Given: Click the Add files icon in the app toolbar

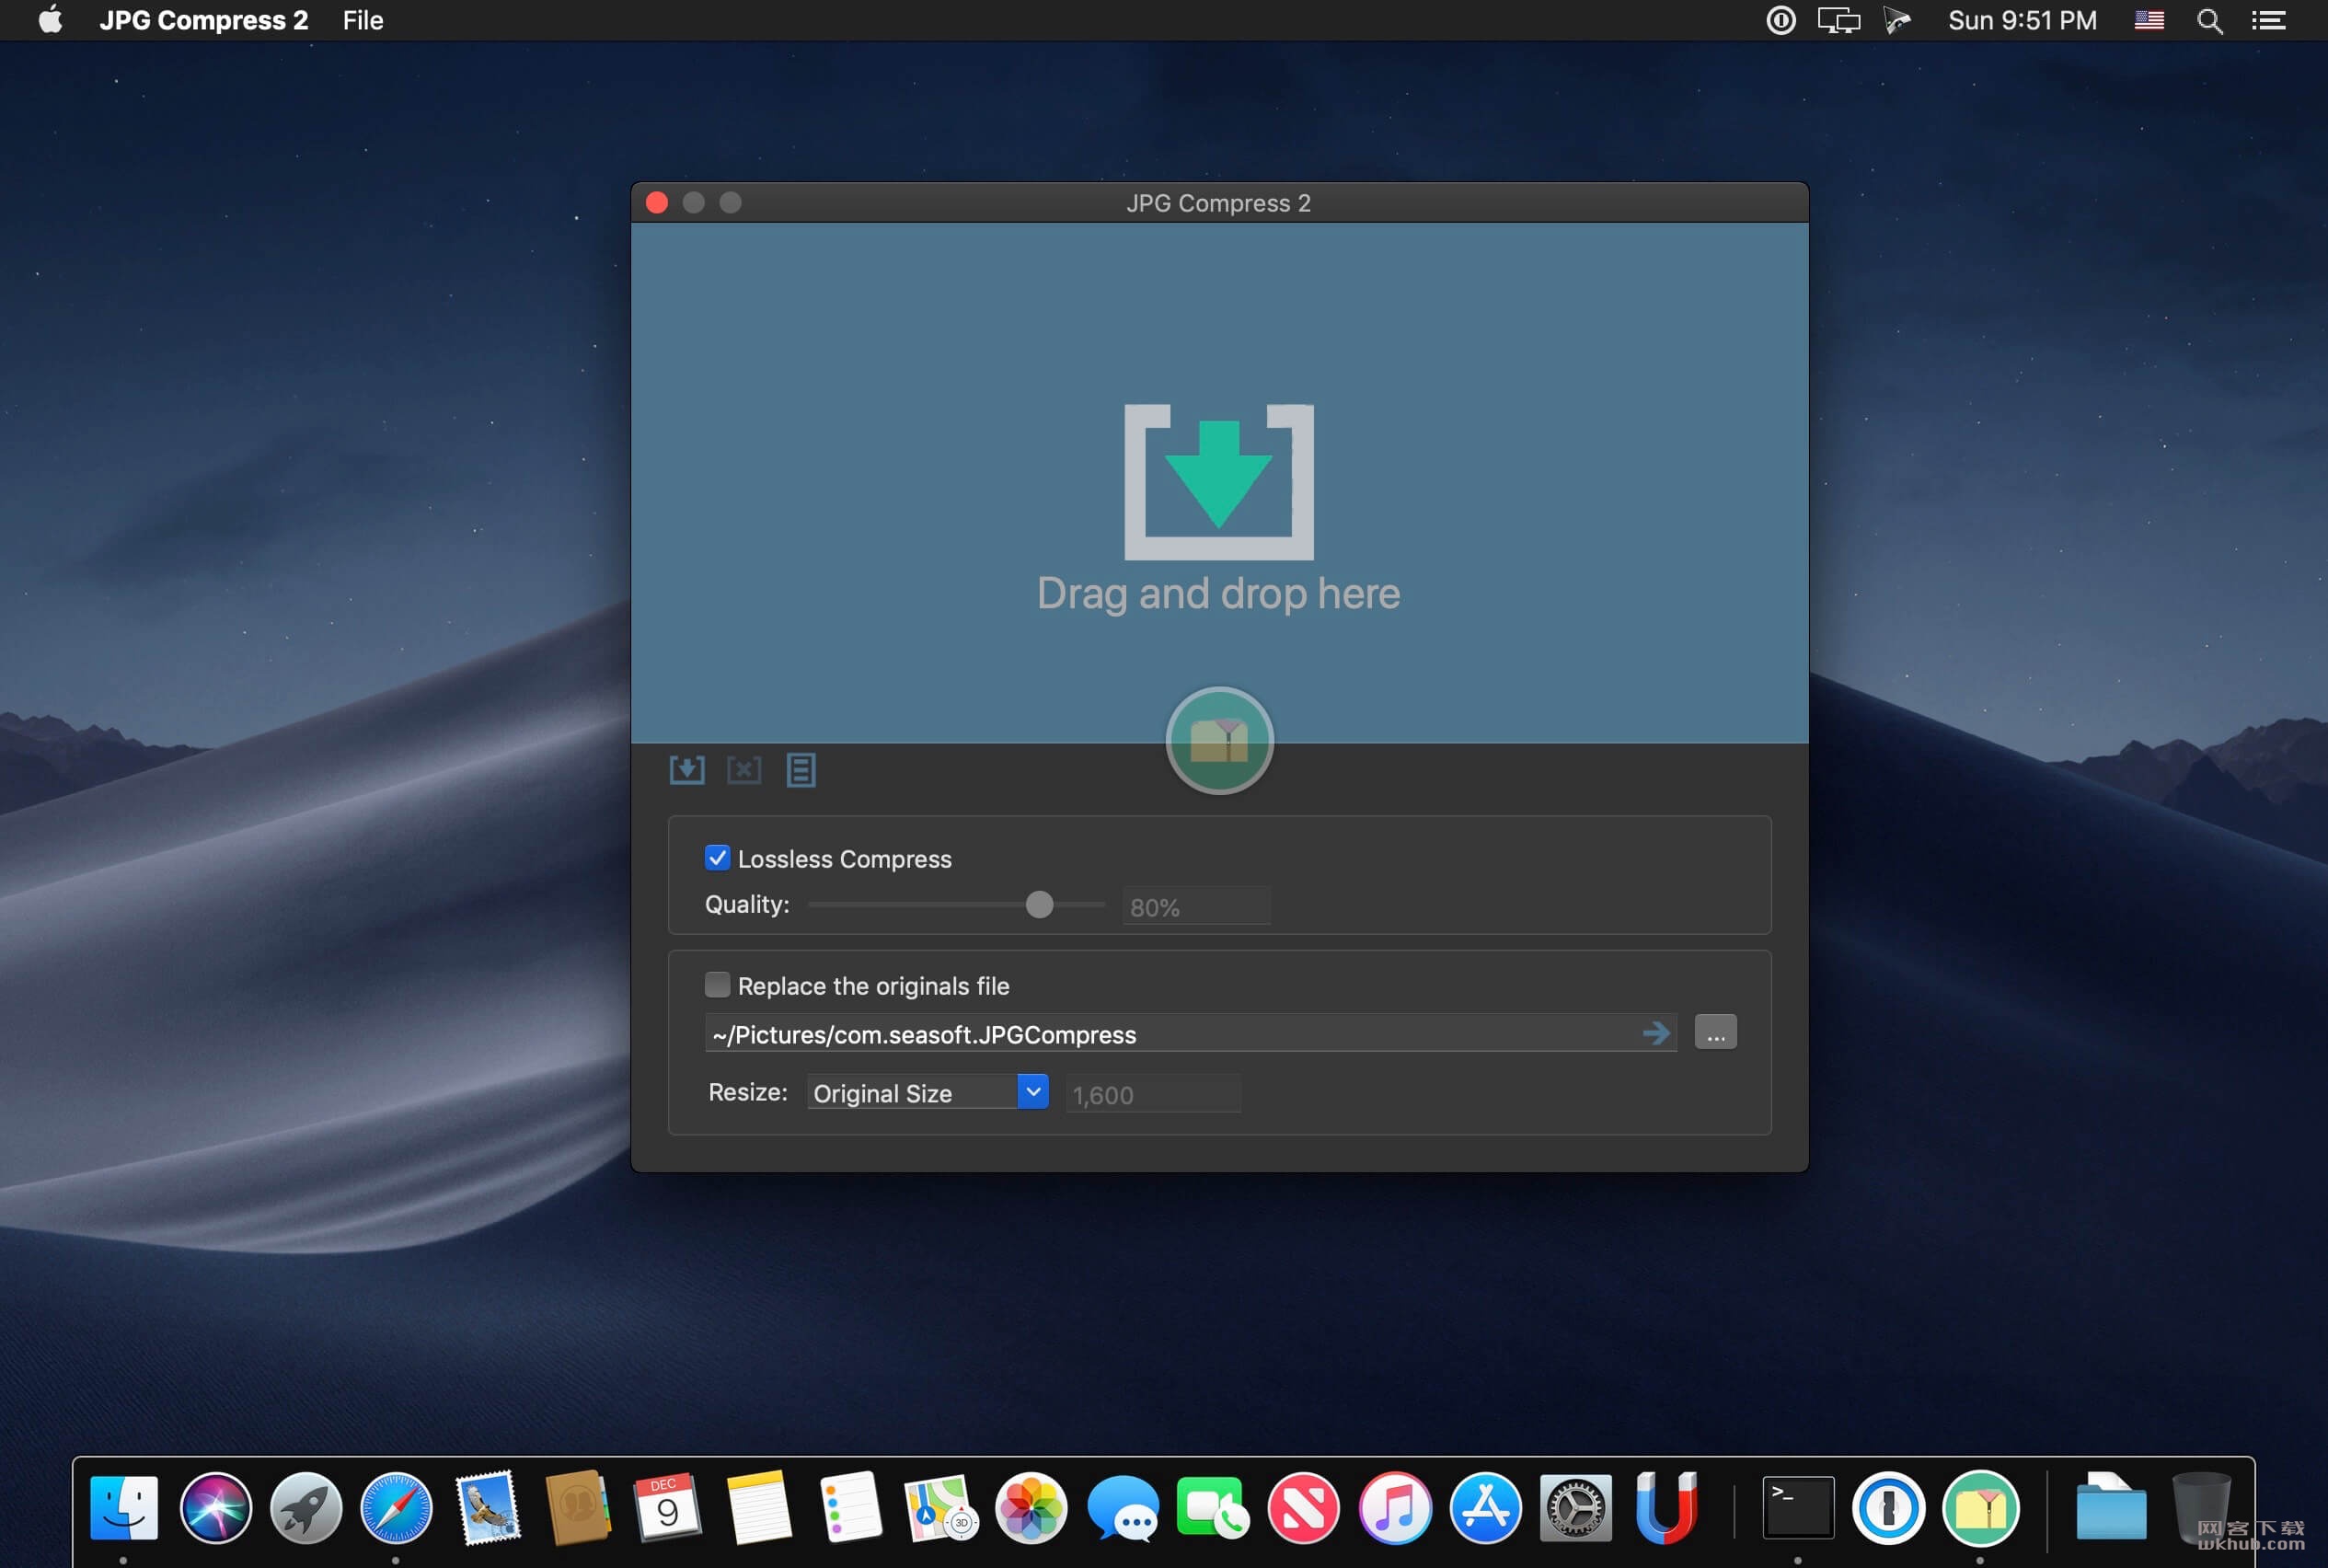Looking at the screenshot, I should click(x=686, y=770).
